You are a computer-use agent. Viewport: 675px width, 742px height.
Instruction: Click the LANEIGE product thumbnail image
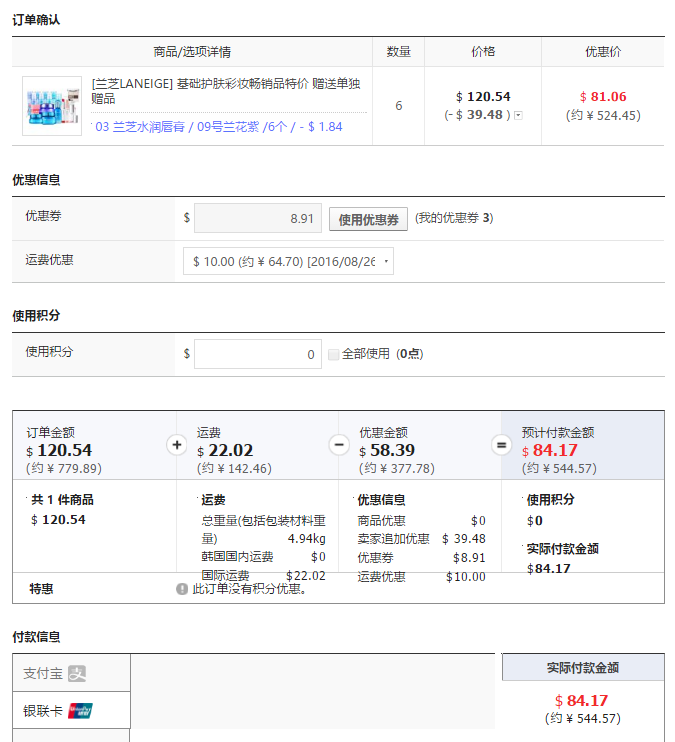52,106
